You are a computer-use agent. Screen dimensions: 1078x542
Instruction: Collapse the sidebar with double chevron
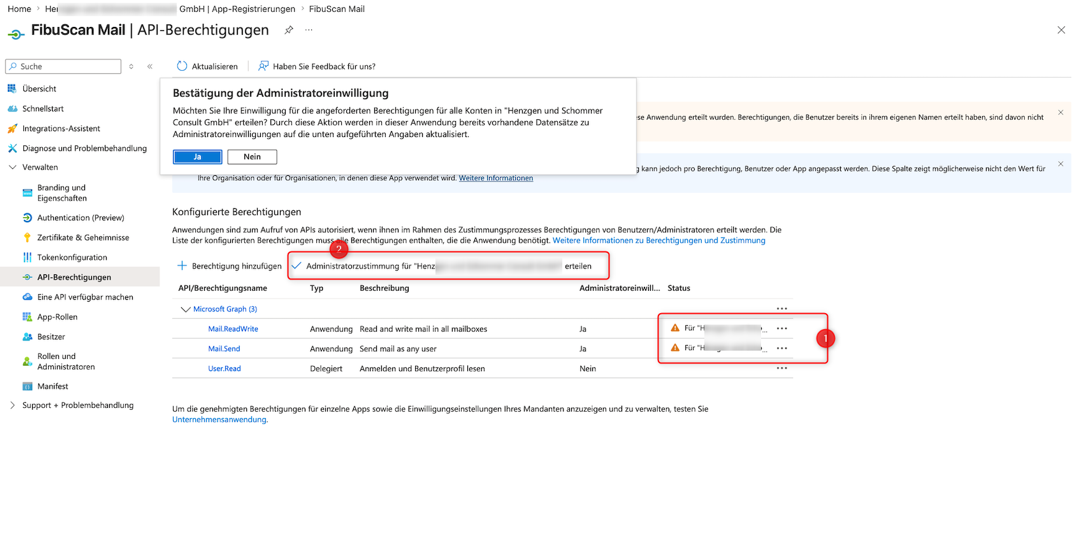[x=150, y=67]
